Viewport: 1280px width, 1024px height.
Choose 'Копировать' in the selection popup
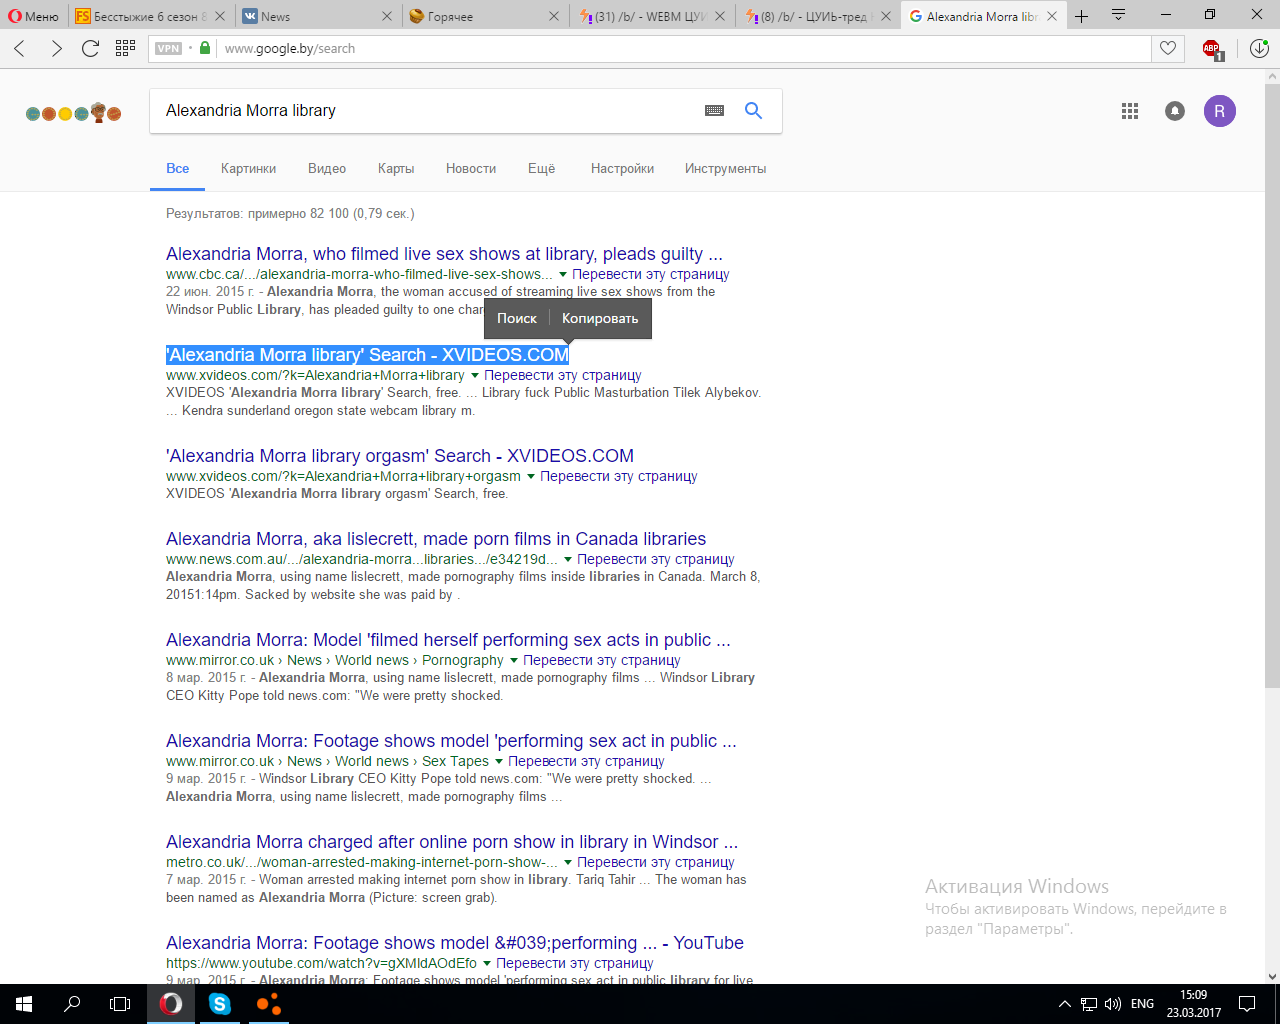600,319
